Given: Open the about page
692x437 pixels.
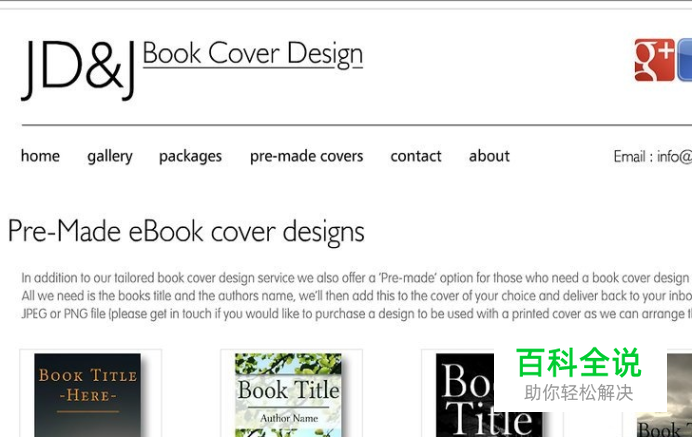Looking at the screenshot, I should (x=489, y=156).
